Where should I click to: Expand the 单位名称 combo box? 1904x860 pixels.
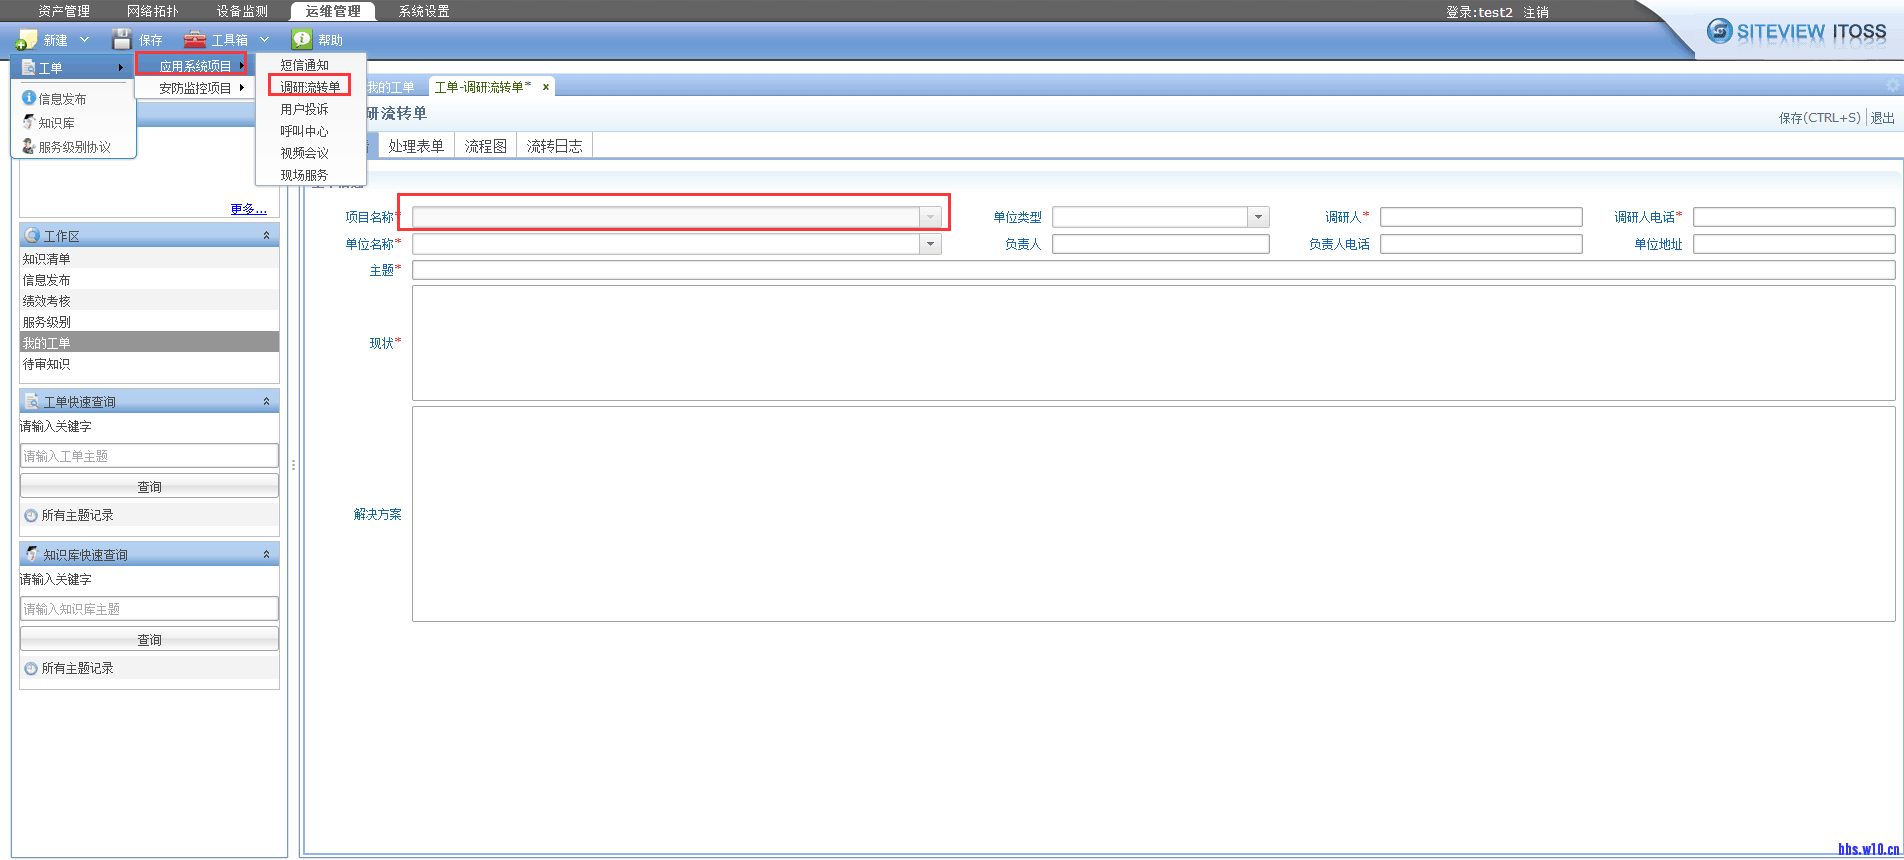click(x=930, y=244)
